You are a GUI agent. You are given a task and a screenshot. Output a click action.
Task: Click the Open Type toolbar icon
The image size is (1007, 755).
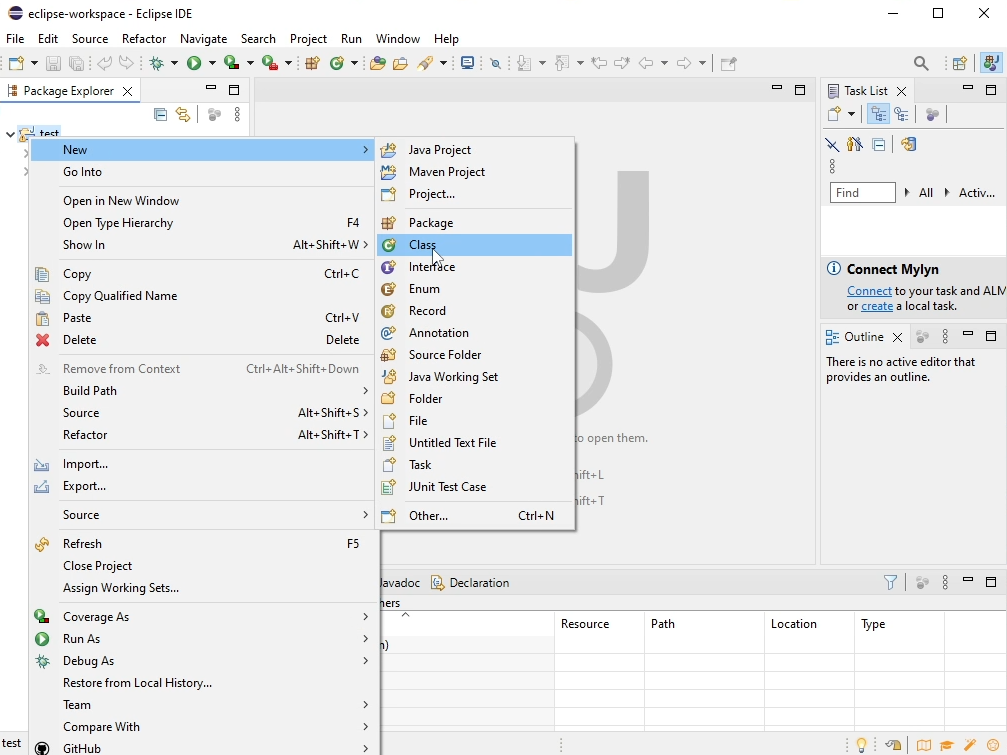(x=378, y=63)
